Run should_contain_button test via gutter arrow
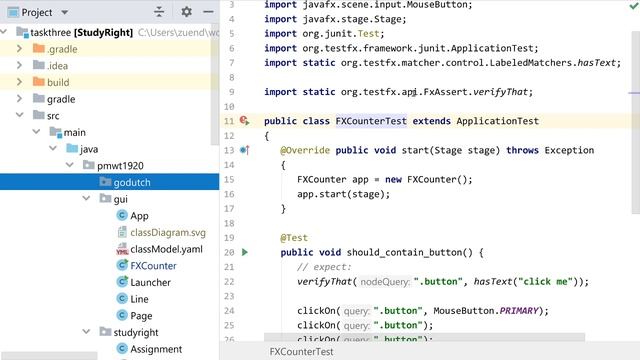640x360 pixels. 244,252
